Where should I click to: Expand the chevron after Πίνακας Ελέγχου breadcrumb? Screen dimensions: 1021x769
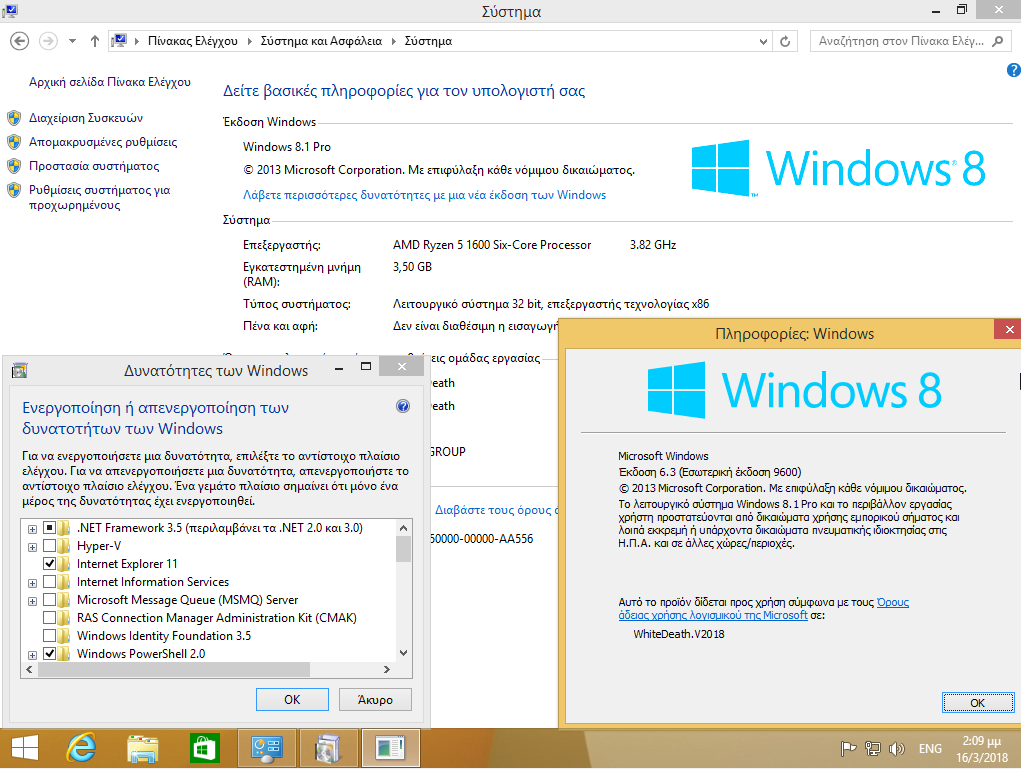tap(249, 41)
